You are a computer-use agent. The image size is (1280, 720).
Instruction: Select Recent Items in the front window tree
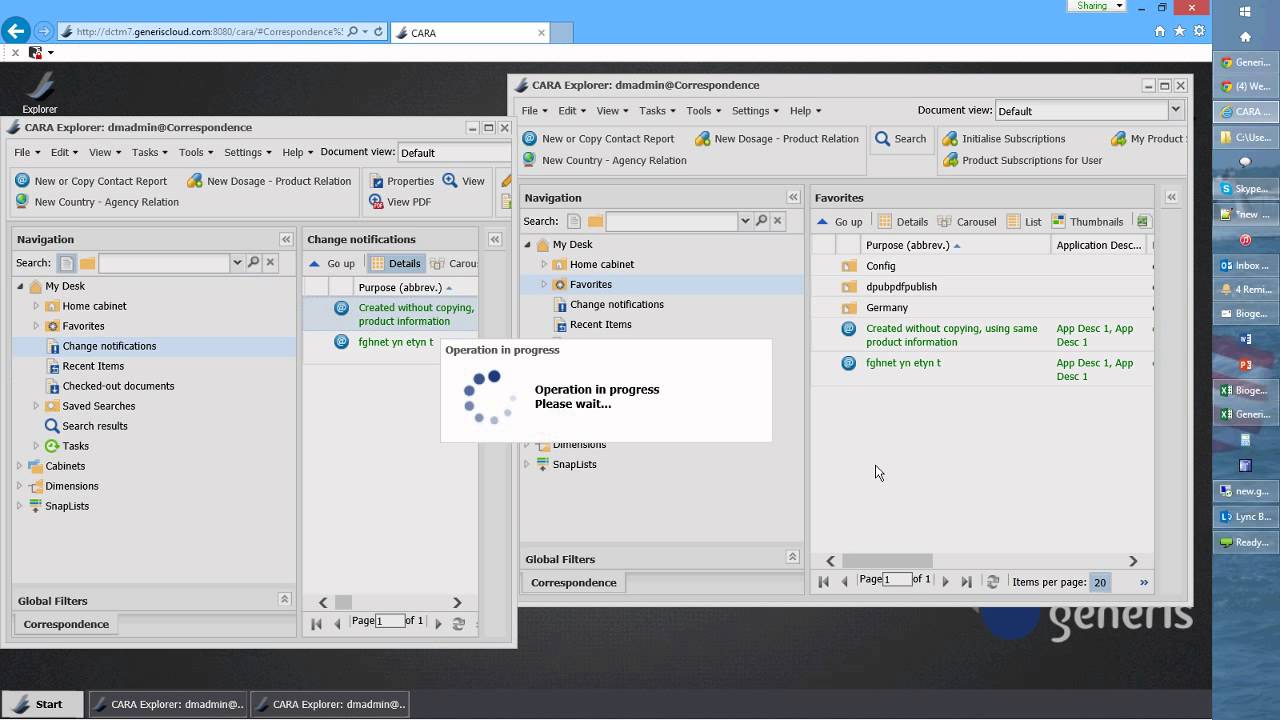coord(601,324)
